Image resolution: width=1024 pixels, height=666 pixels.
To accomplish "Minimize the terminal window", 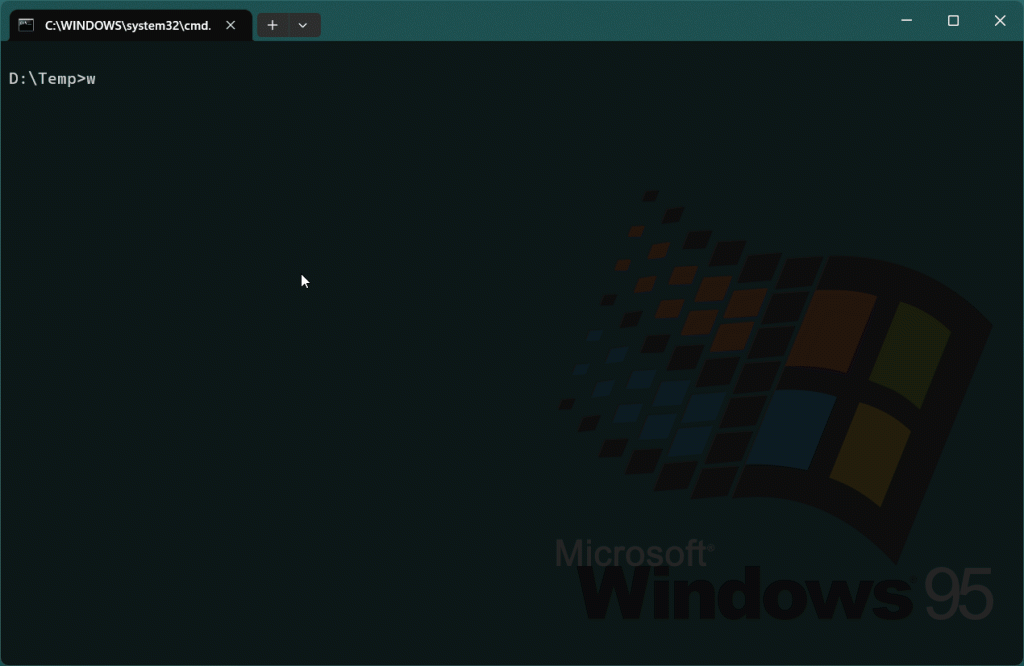I will click(x=907, y=21).
